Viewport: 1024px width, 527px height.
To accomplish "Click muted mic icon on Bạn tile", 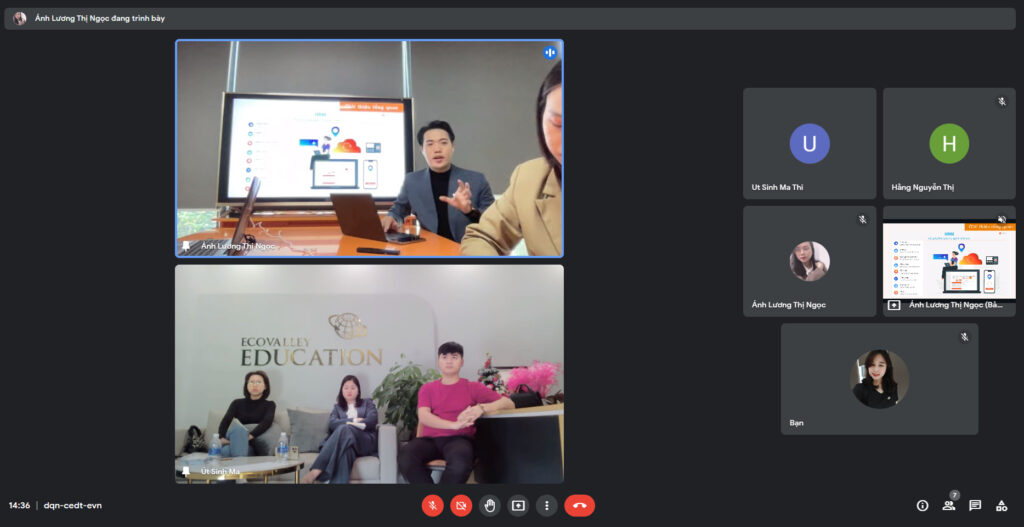I will coord(964,337).
